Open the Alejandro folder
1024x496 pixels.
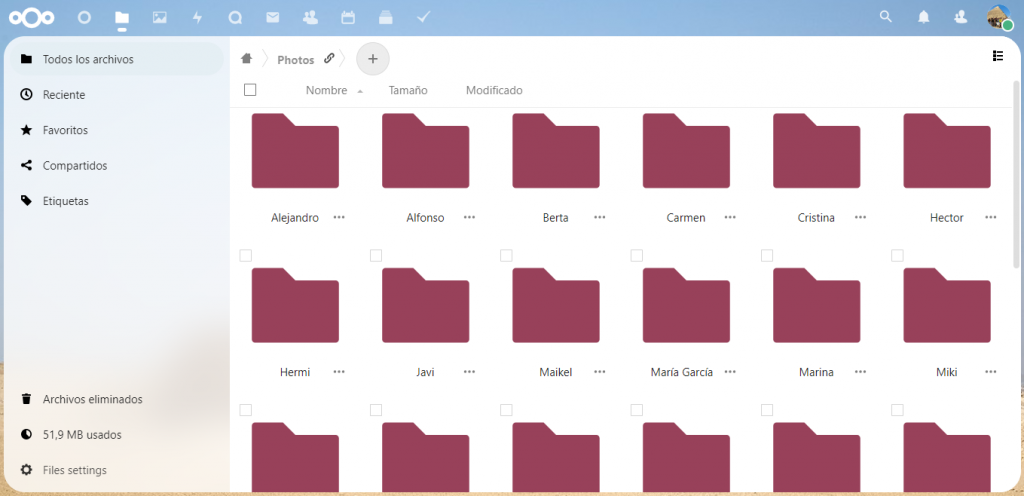[295, 151]
